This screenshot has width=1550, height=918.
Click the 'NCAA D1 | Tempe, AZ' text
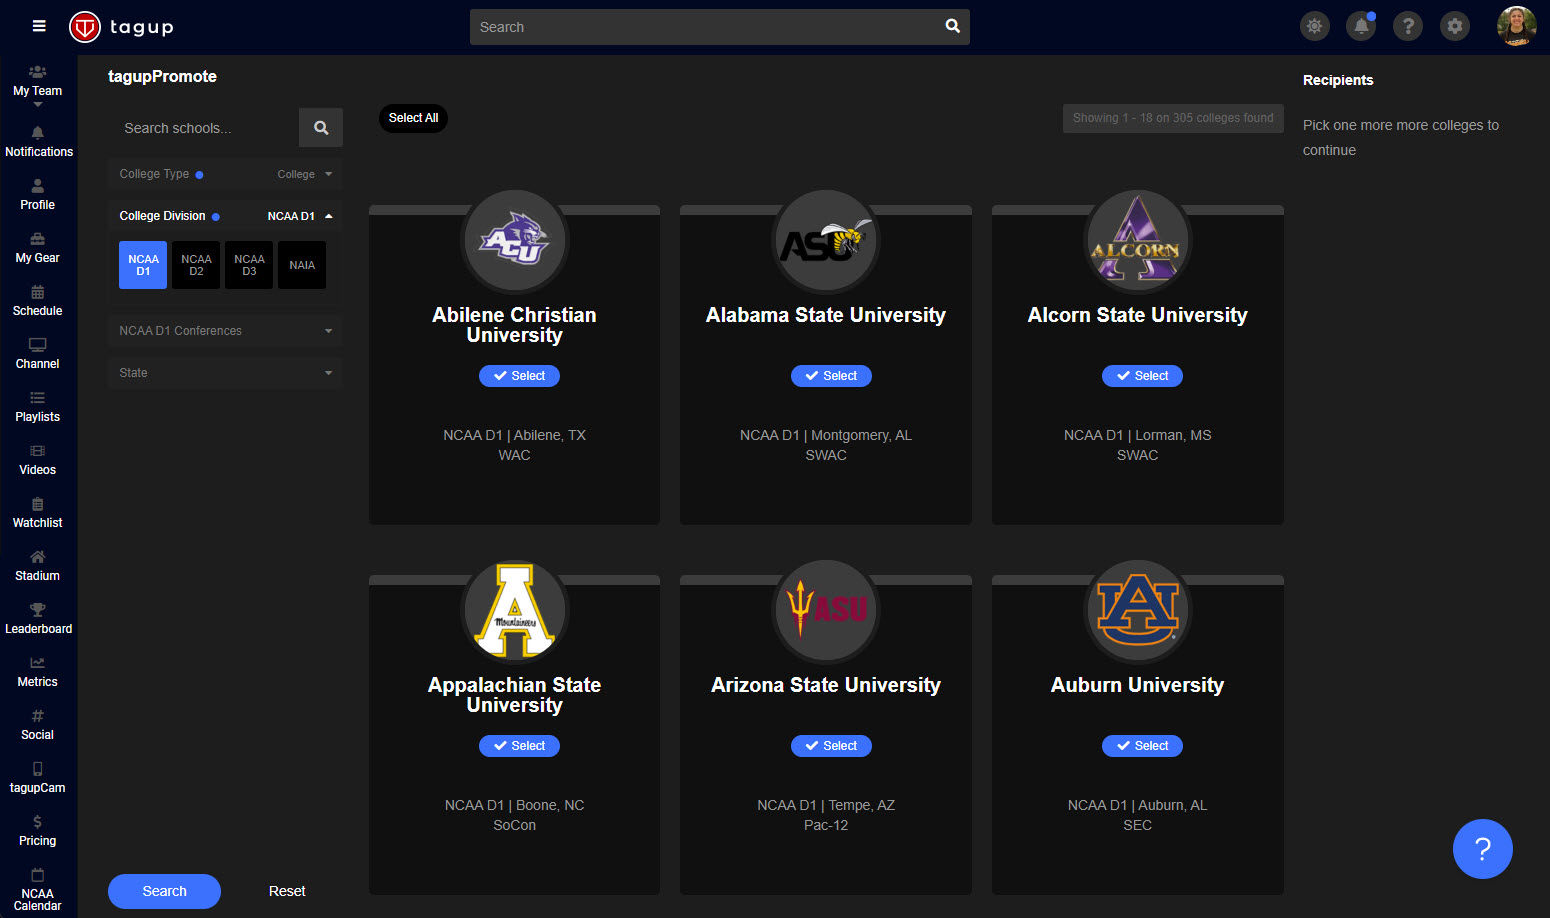(826, 805)
